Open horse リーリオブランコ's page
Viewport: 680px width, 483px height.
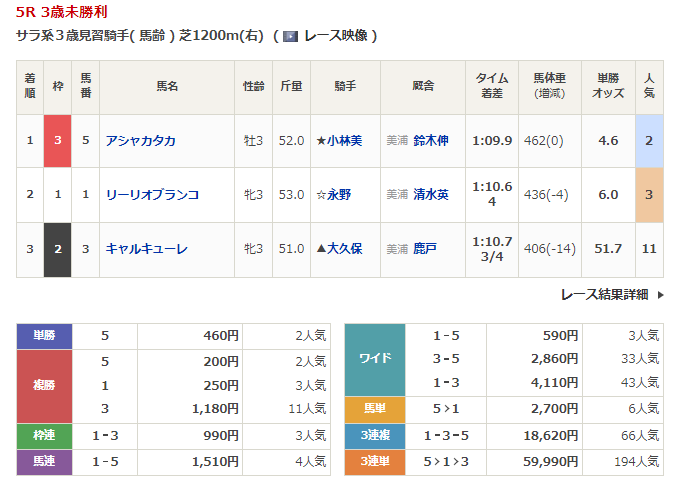tap(152, 195)
